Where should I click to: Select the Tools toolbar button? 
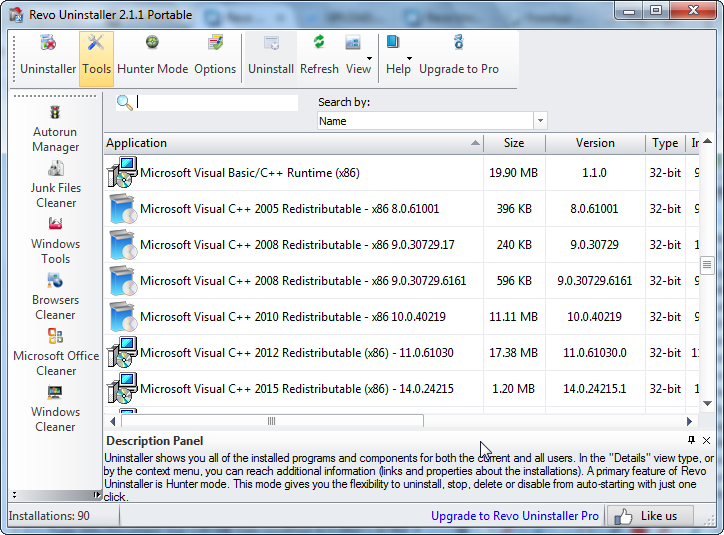pos(96,59)
